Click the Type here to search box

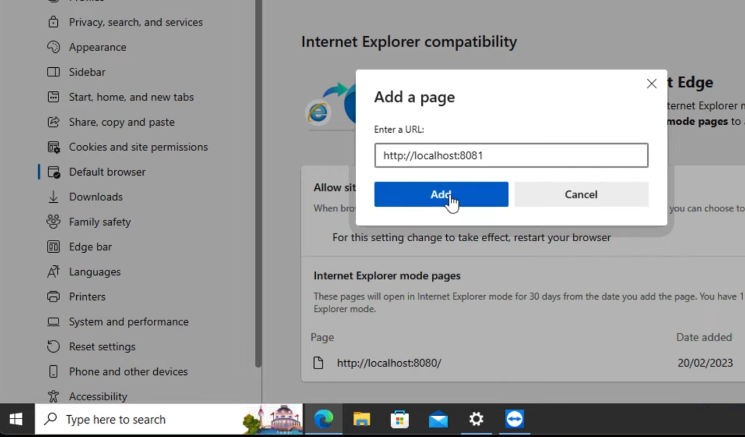coord(169,419)
